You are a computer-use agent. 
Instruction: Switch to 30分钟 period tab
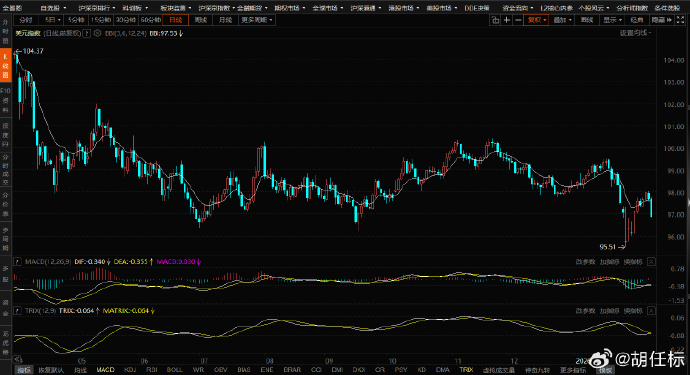[x=125, y=20]
